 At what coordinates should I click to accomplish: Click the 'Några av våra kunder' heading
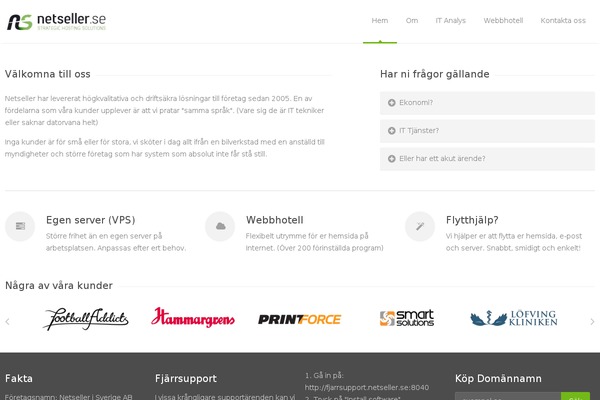tap(59, 286)
